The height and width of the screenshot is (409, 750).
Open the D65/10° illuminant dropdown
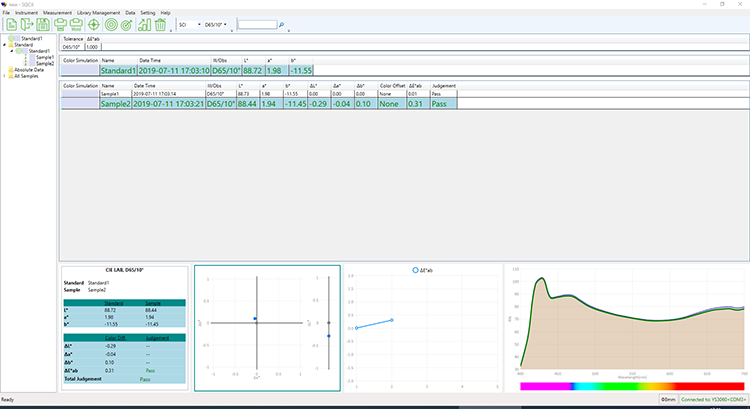(215, 24)
